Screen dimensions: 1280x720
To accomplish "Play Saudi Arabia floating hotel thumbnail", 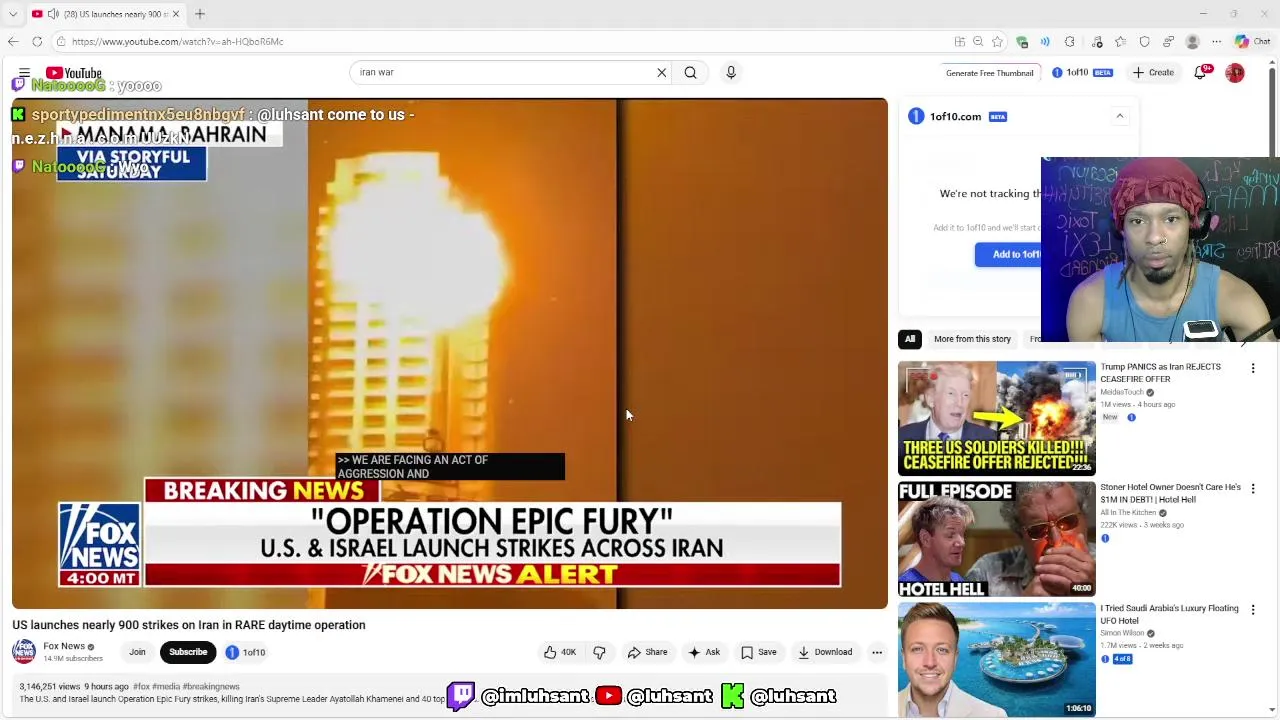I will coord(996,660).
